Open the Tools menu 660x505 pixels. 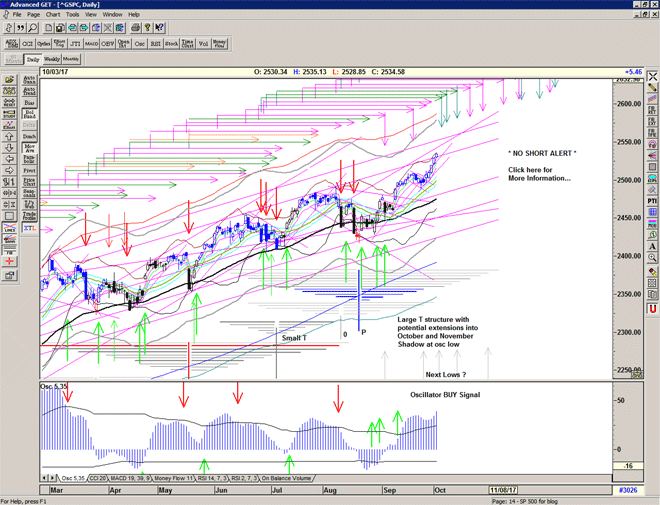pos(75,15)
